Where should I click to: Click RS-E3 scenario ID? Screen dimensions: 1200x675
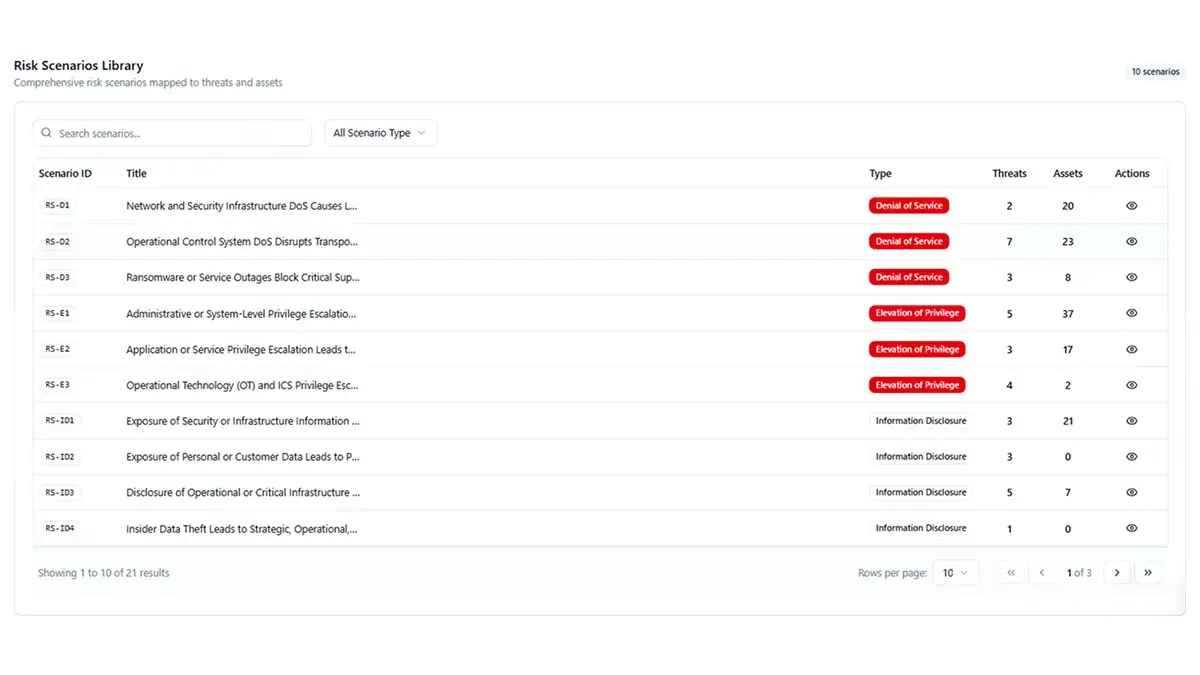click(57, 385)
